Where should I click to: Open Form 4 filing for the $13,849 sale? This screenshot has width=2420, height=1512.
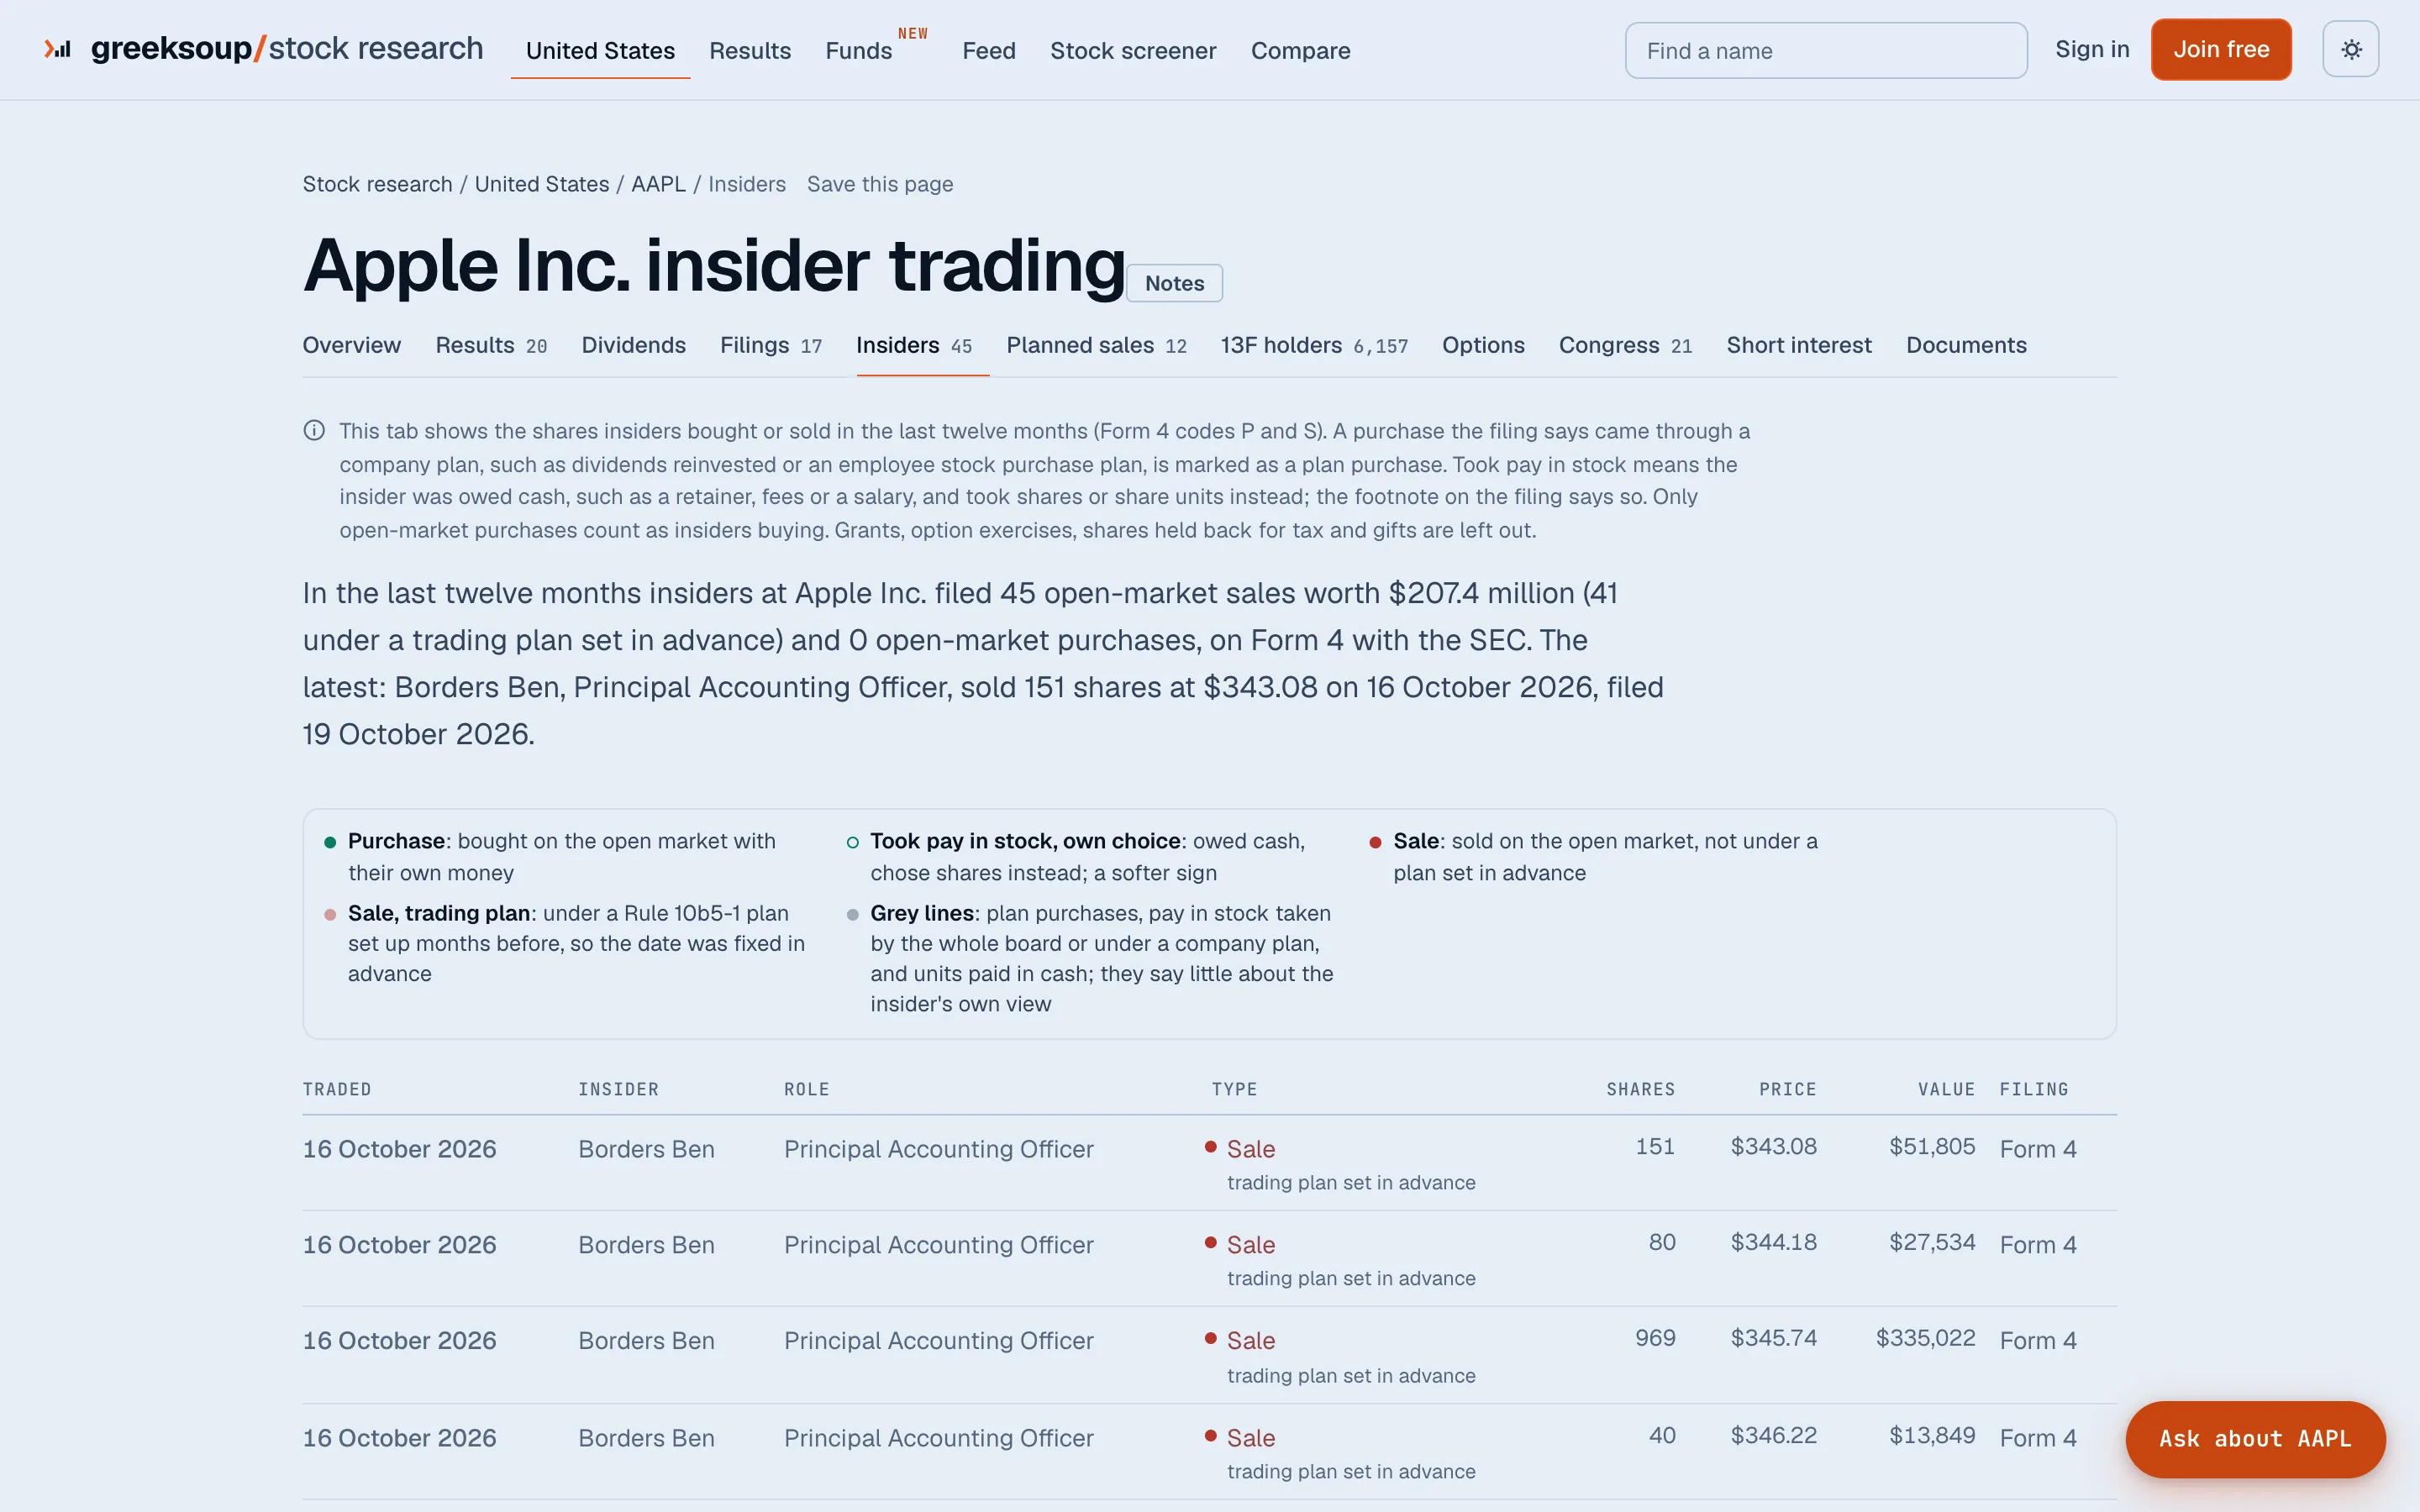coord(2038,1438)
